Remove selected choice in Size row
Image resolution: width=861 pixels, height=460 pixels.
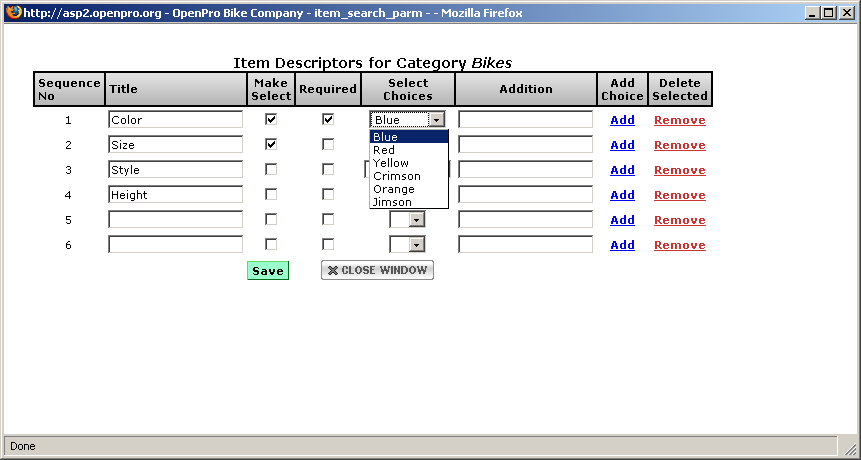pyautogui.click(x=679, y=145)
